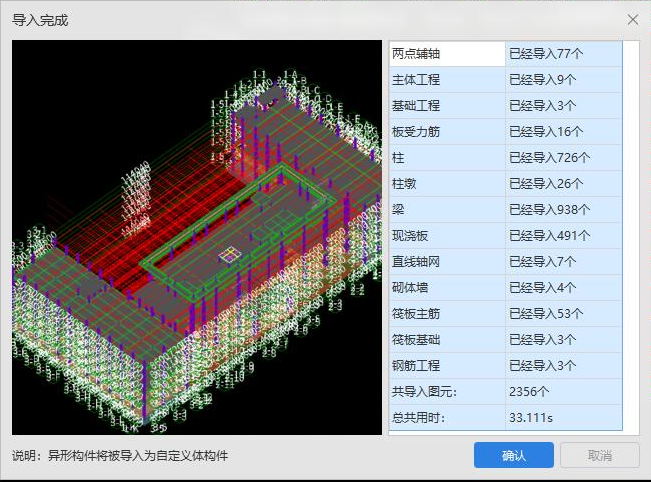651x482 pixels.
Task: Select the 共导入图元 row label
Action: click(x=447, y=392)
